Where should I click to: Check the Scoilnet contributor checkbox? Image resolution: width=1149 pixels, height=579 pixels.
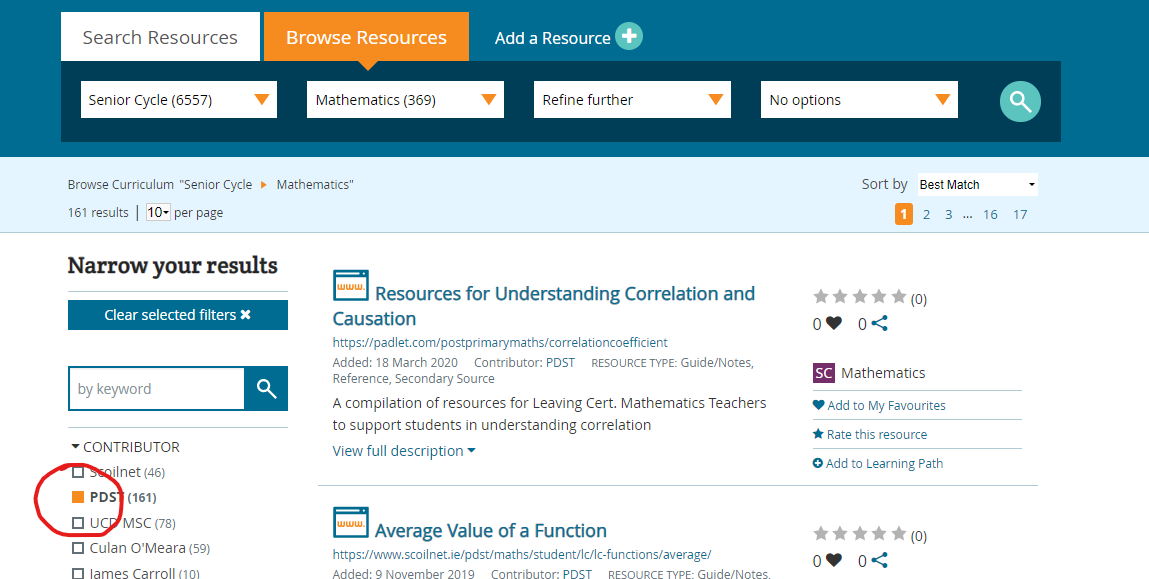coord(78,472)
